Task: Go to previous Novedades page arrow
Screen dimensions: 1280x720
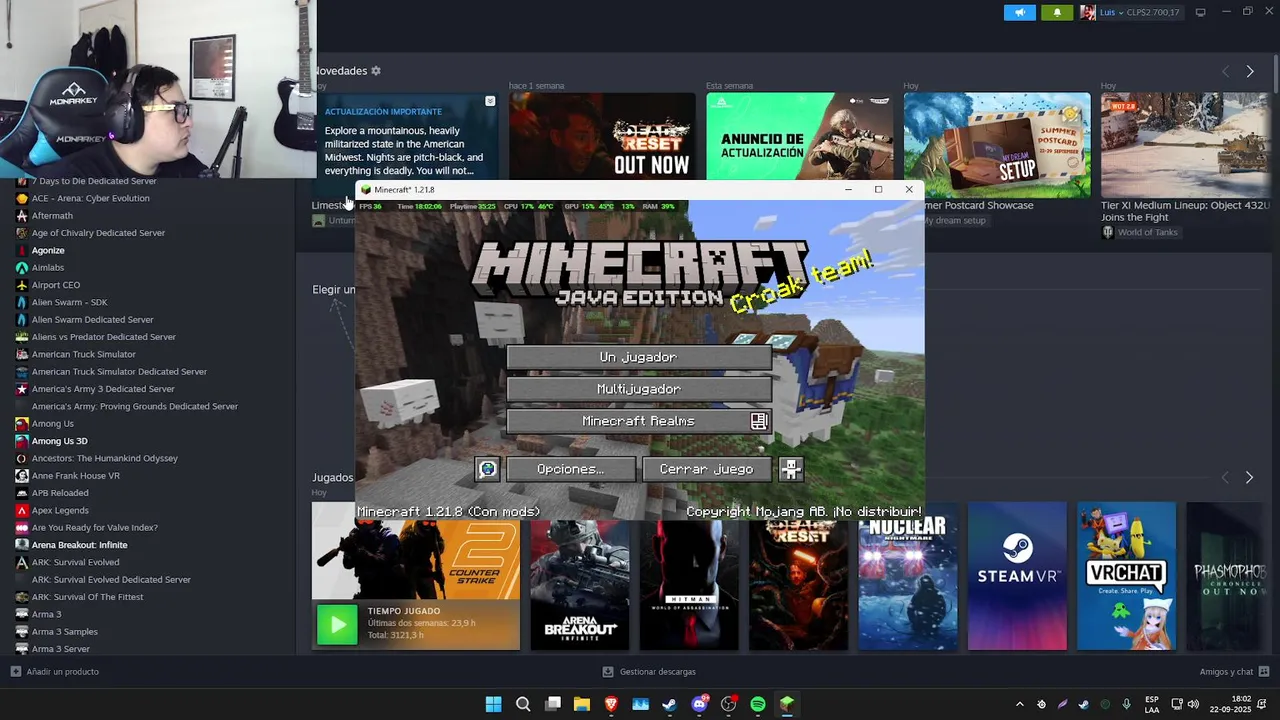Action: (x=1225, y=71)
